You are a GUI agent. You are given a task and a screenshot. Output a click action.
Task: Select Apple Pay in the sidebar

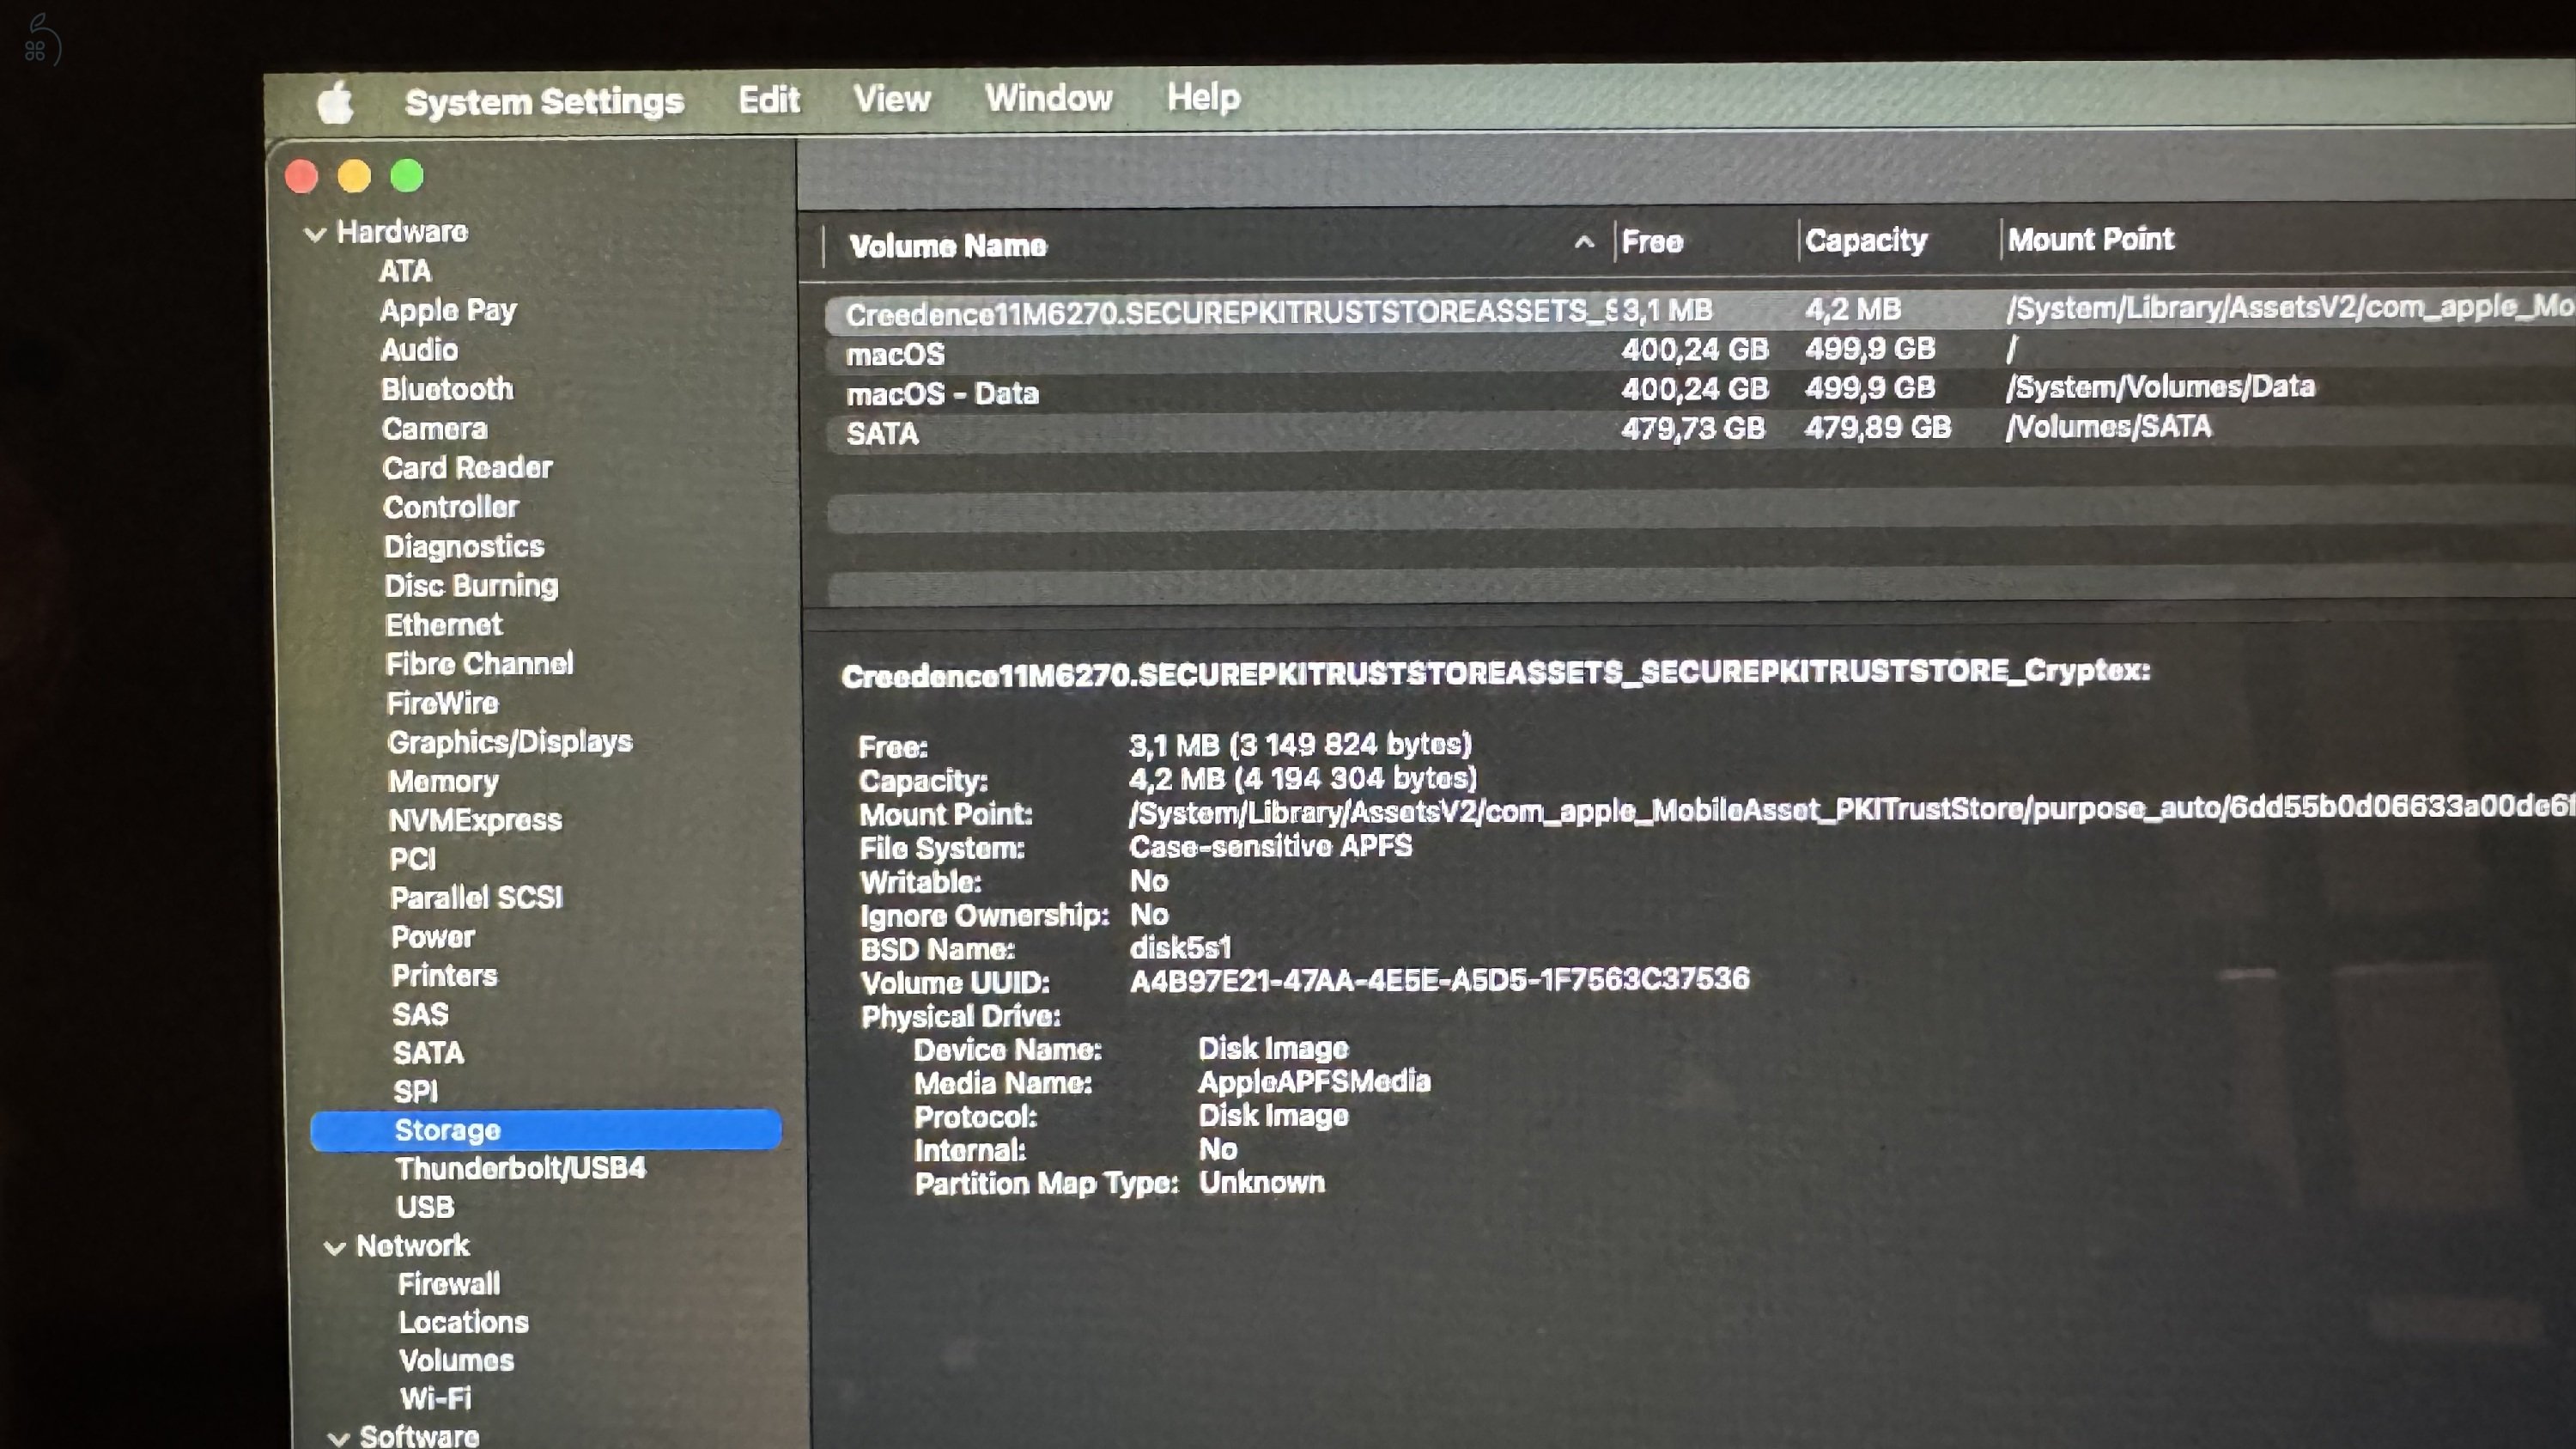click(448, 311)
